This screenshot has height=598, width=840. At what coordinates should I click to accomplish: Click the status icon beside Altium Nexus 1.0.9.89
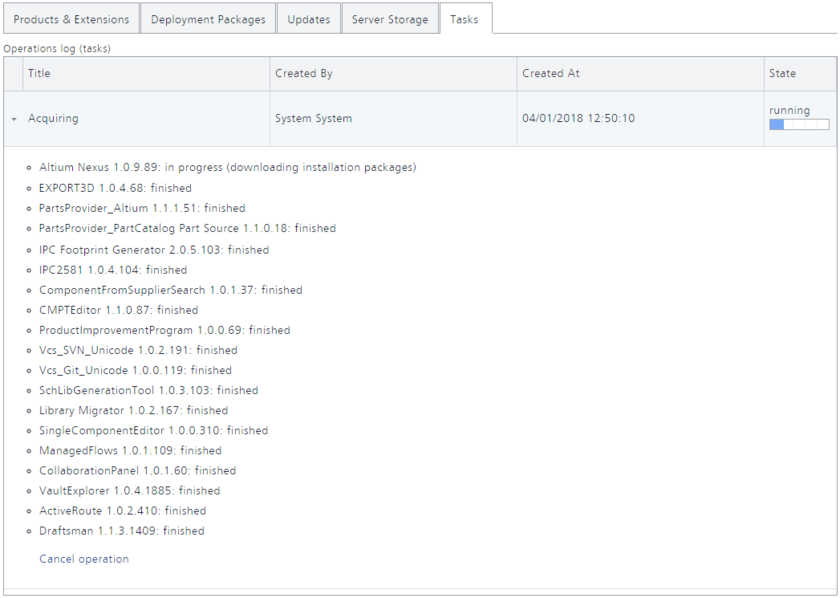click(27, 168)
